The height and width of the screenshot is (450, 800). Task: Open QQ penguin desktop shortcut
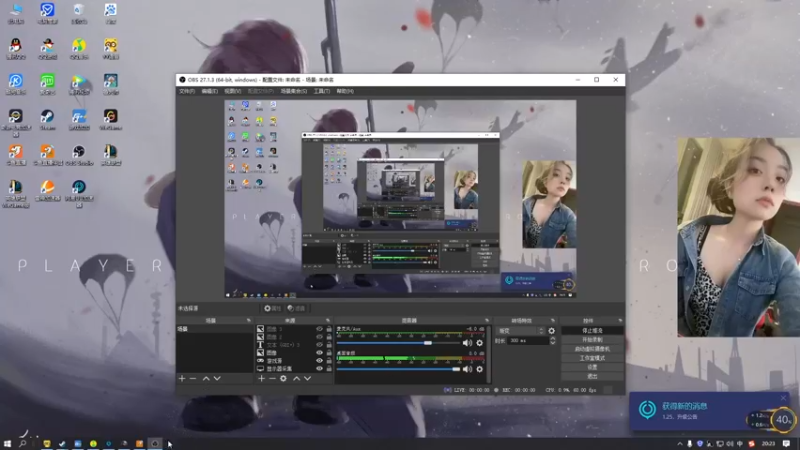coord(16,49)
